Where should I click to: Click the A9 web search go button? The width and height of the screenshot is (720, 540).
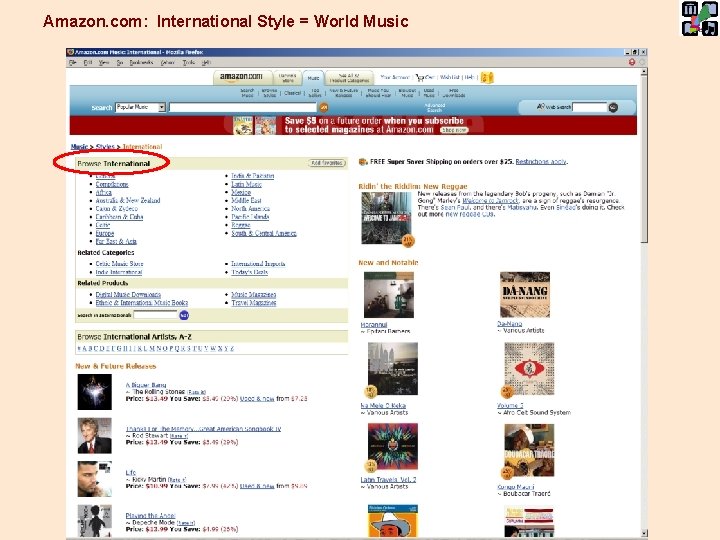click(x=613, y=107)
